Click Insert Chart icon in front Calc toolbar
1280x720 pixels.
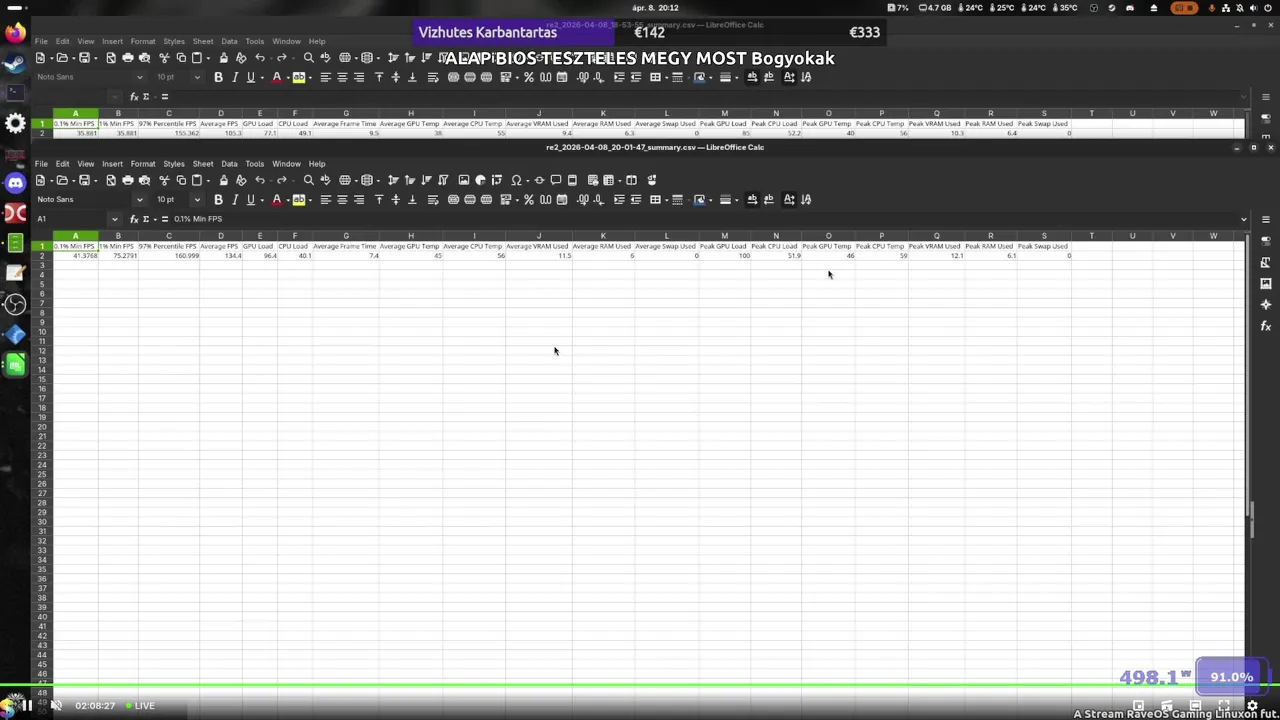[x=480, y=180]
